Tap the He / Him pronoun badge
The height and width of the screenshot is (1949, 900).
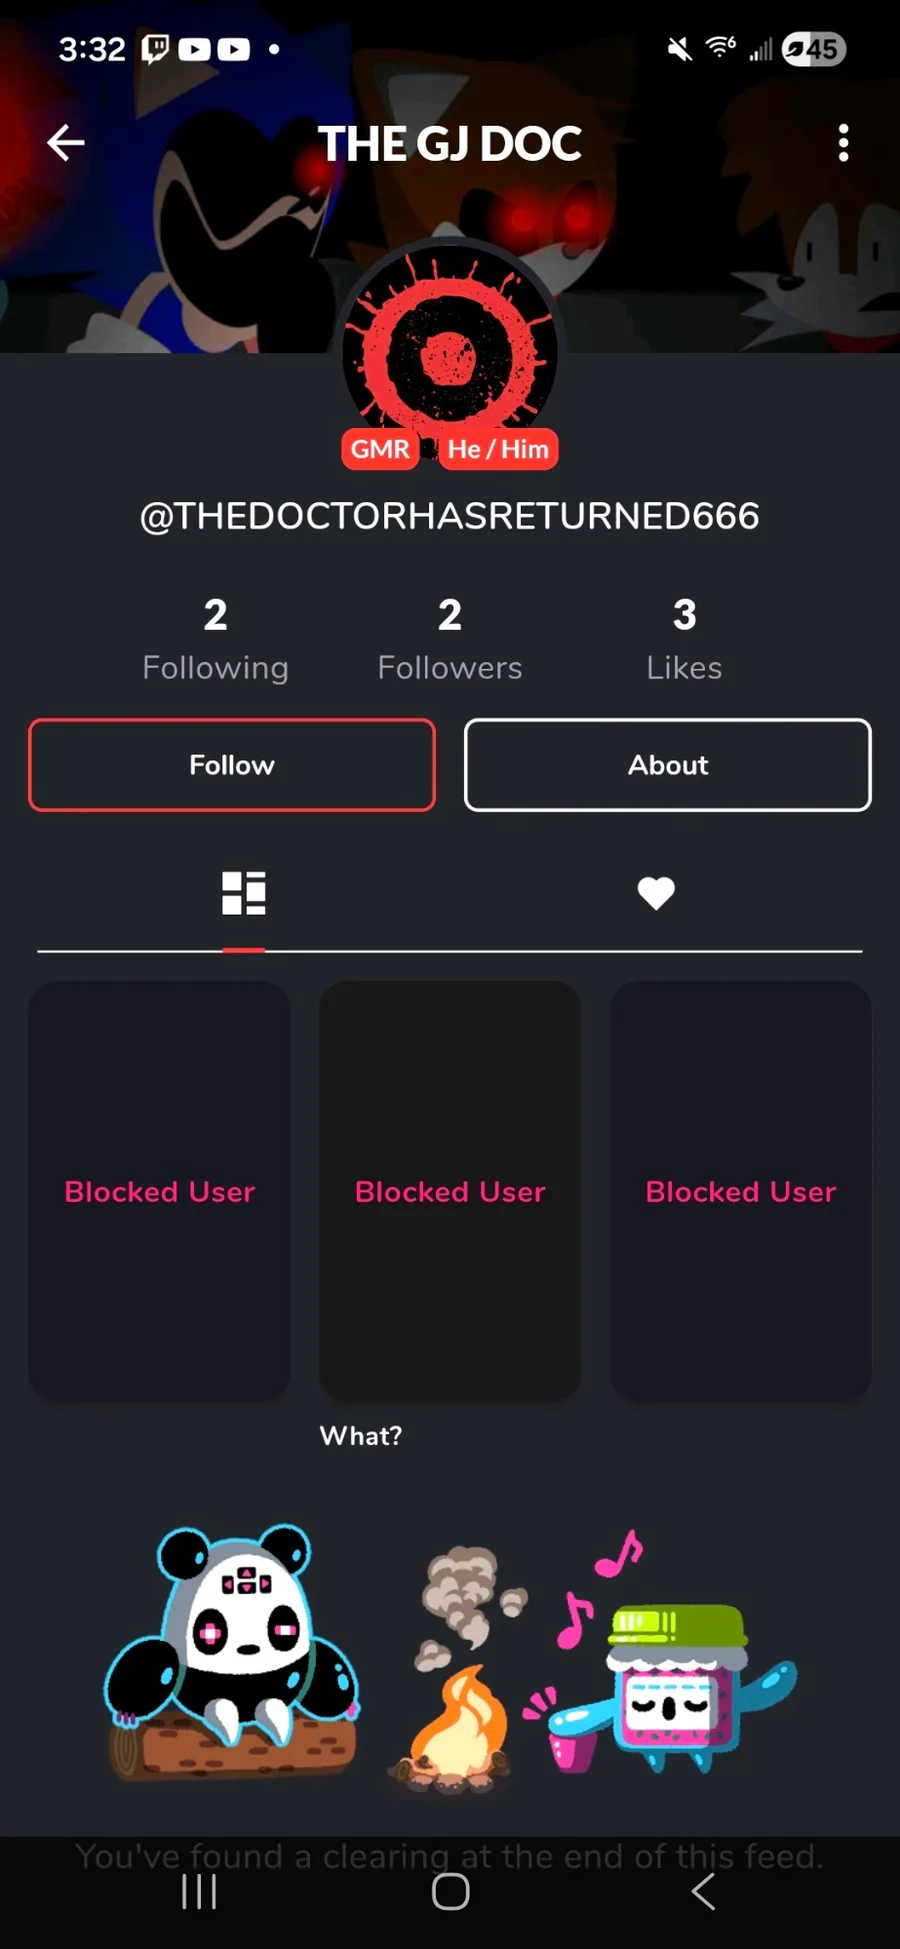498,449
